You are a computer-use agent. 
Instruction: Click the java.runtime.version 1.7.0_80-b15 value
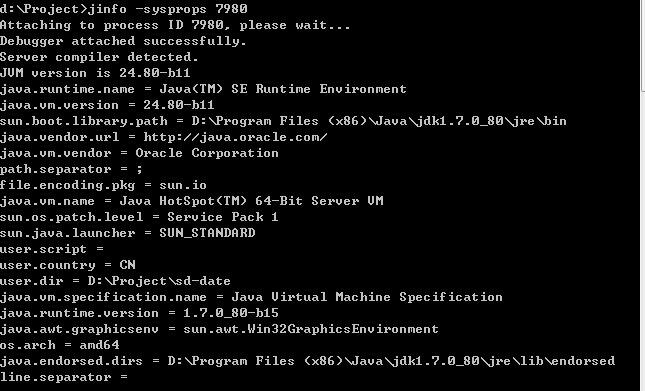click(x=231, y=313)
